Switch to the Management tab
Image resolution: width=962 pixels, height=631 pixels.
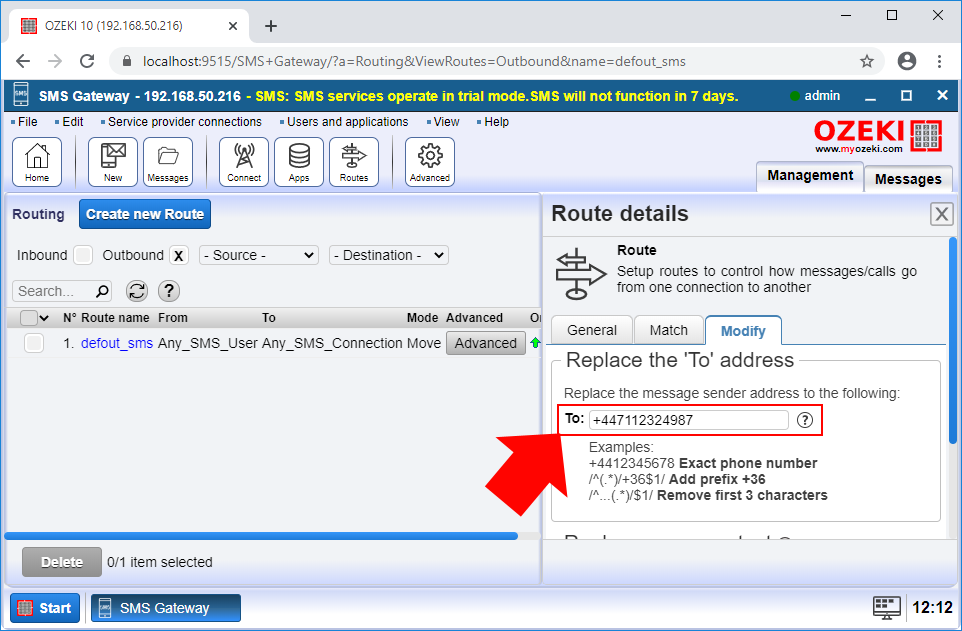pyautogui.click(x=810, y=176)
